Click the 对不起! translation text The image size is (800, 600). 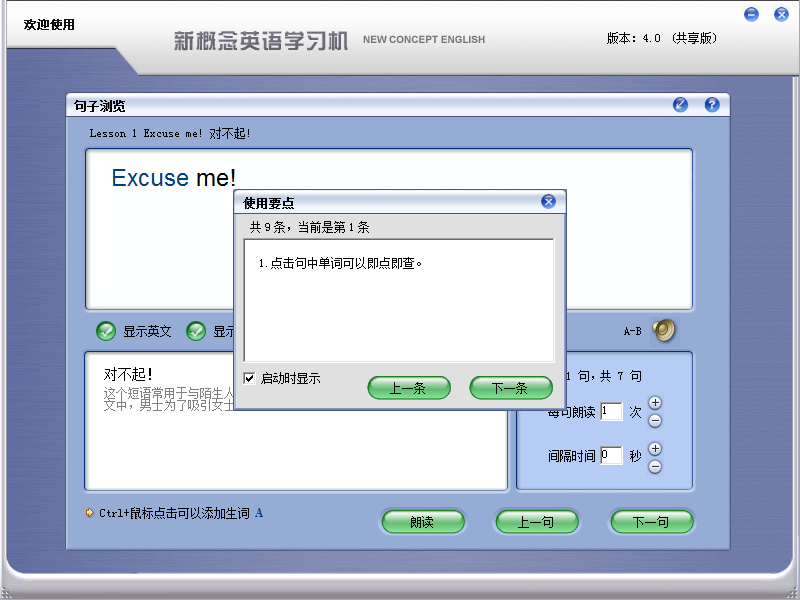pos(128,374)
